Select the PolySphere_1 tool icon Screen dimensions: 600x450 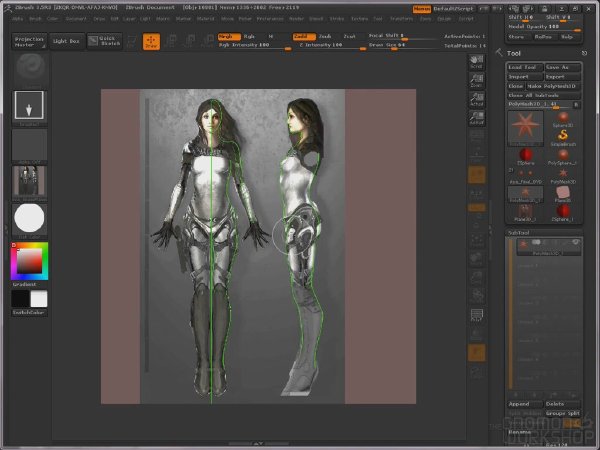point(562,157)
